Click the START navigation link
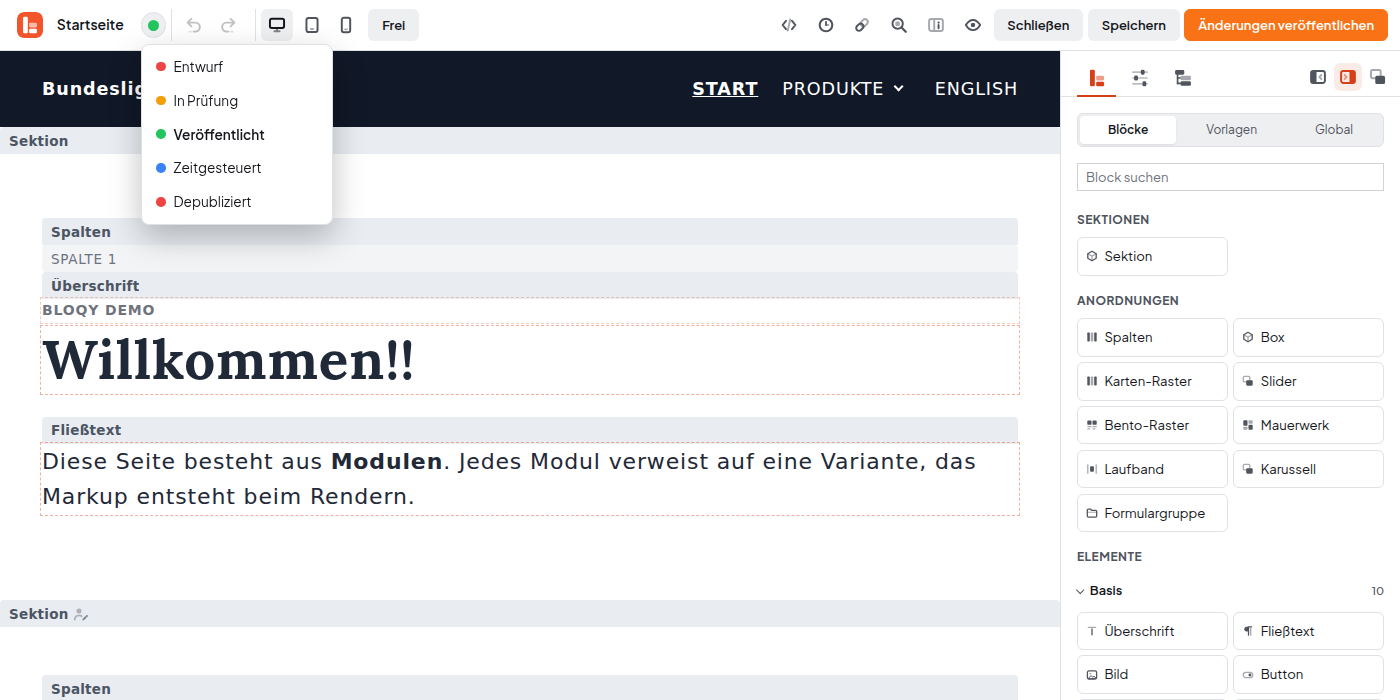Screen dimensions: 1400x700 (x=725, y=89)
